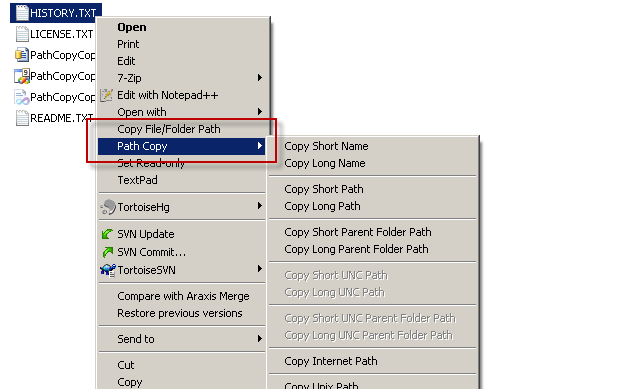The width and height of the screenshot is (620, 389).
Task: Click the HISTORY.TXT file icon
Action: [x=22, y=13]
